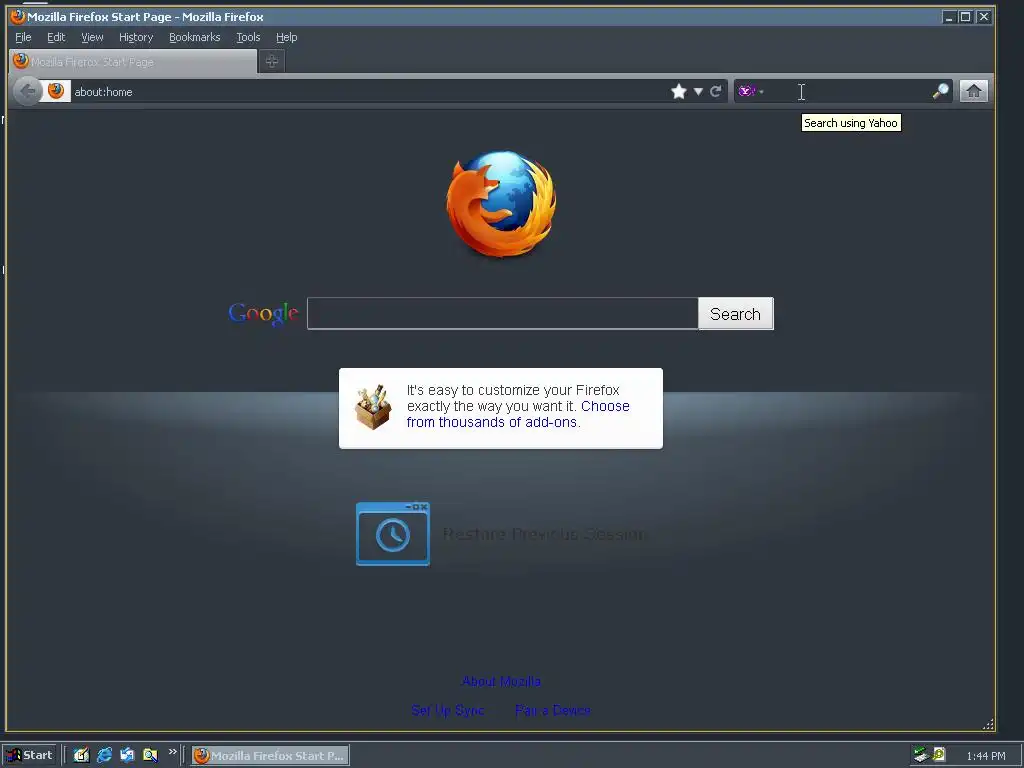Bookmark this page with the star

point(679,91)
